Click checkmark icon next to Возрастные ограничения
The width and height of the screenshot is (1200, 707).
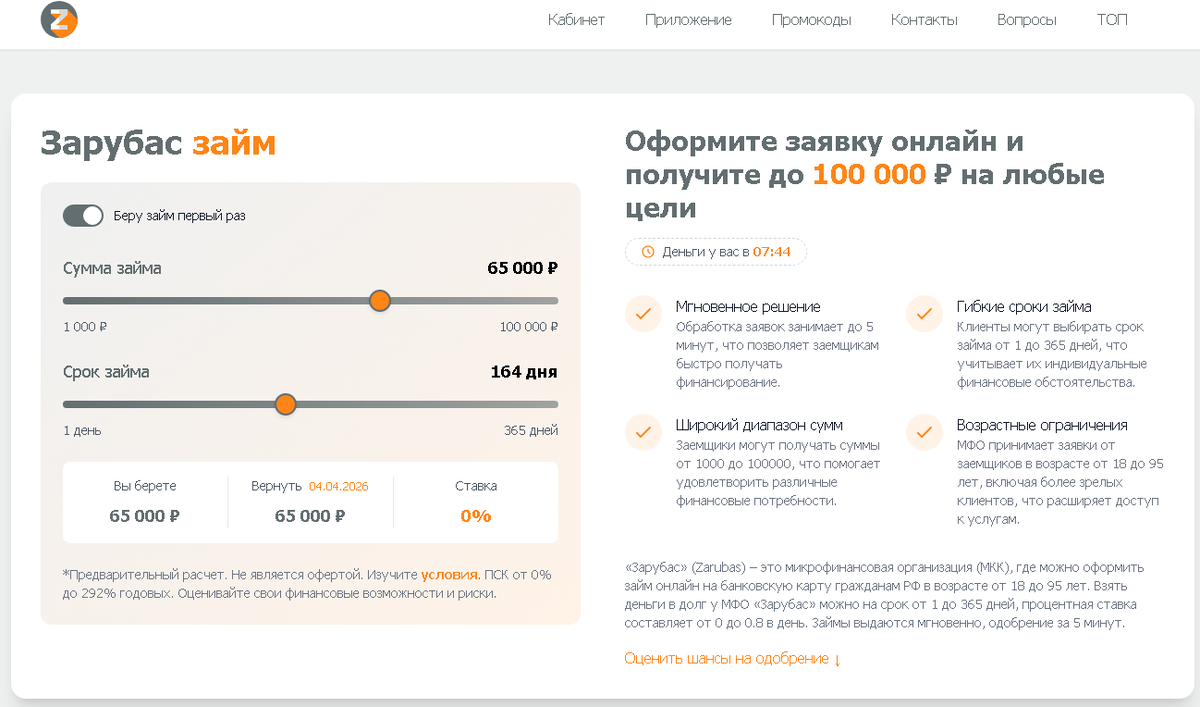(x=924, y=431)
